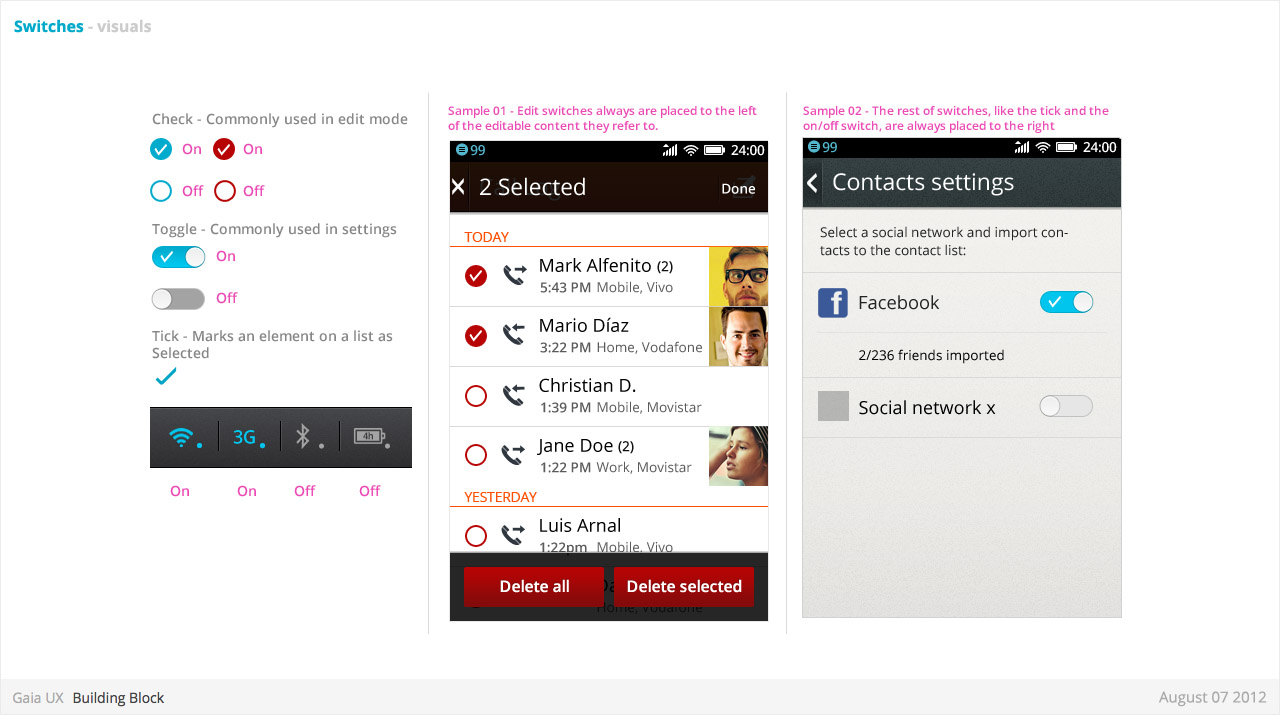This screenshot has width=1280, height=715.
Task: Click the call icon next to Christian D.
Action: pyautogui.click(x=514, y=396)
